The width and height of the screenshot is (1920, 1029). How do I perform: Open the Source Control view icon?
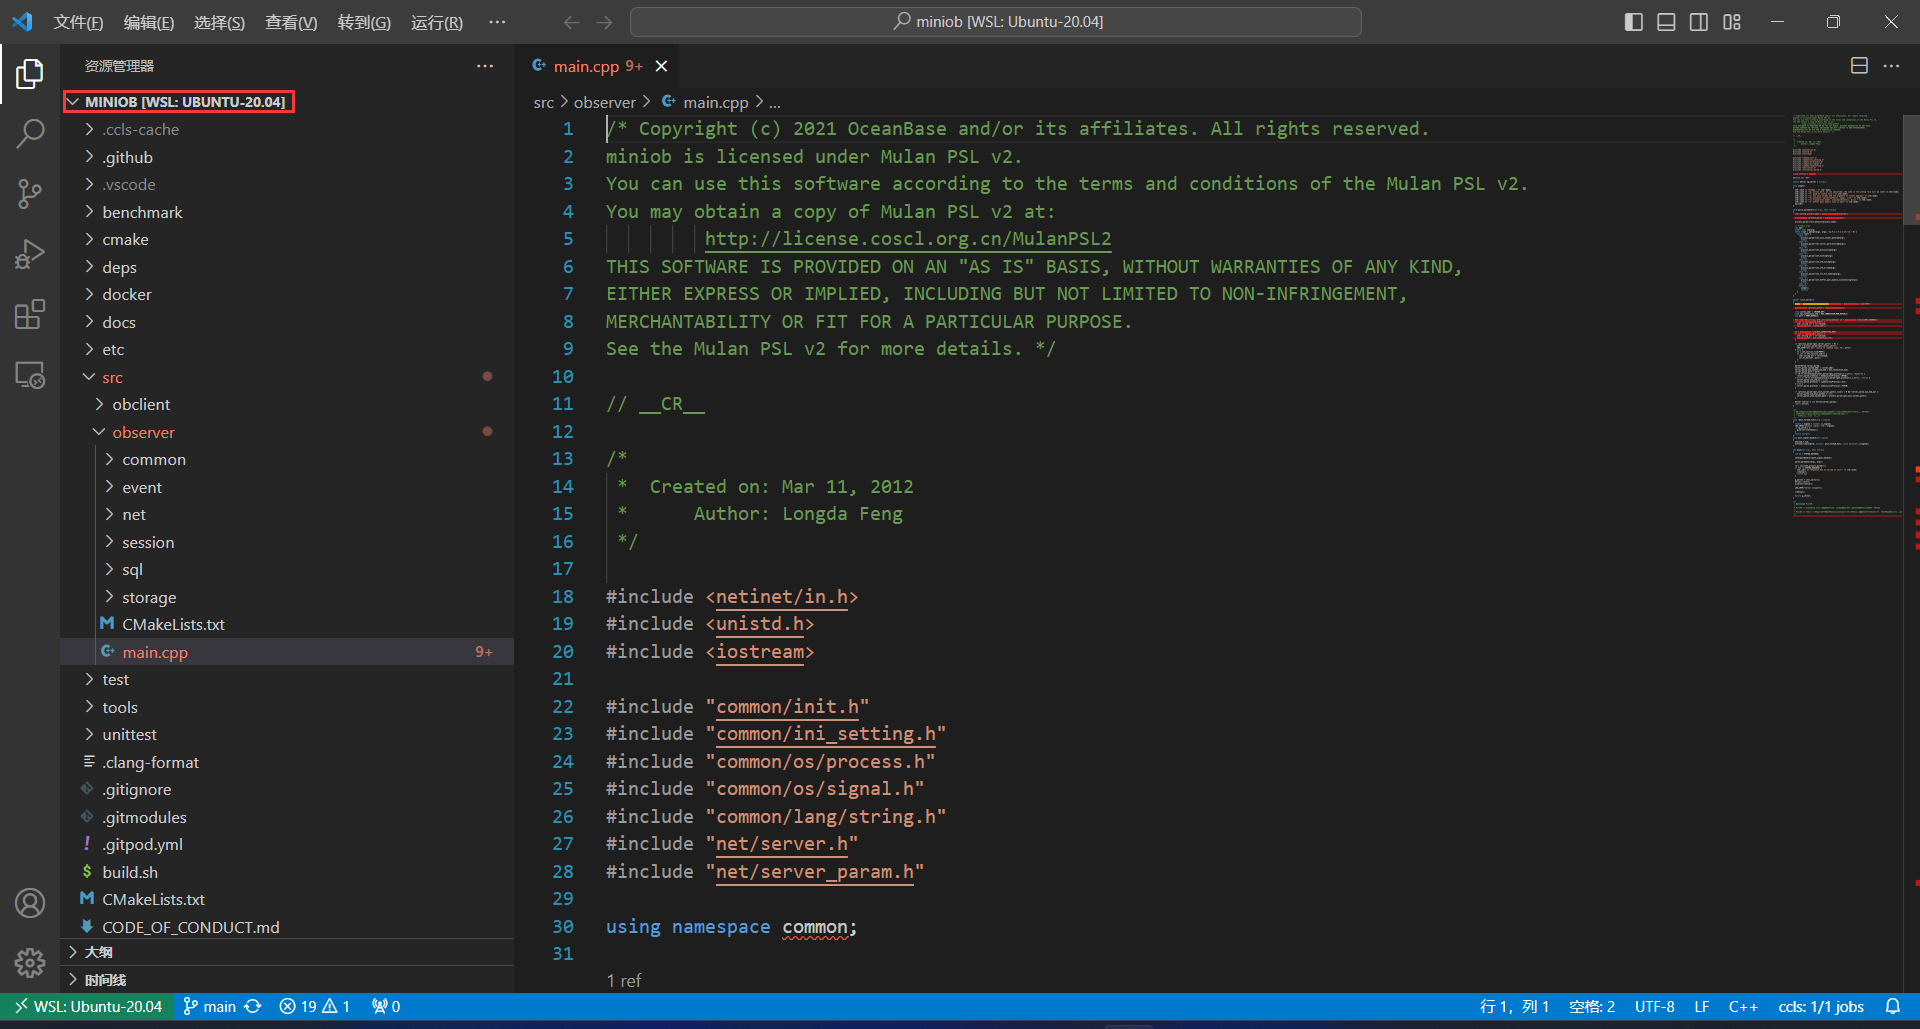tap(30, 194)
